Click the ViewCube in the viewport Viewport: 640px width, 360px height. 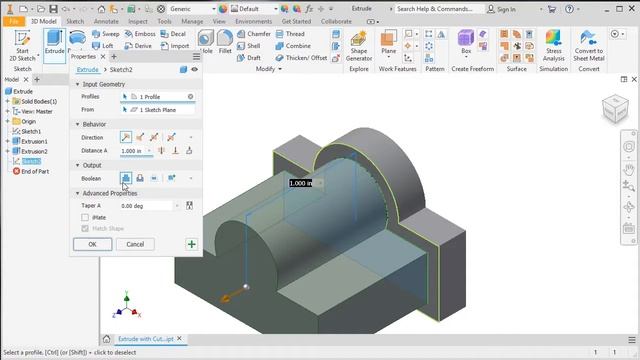615,109
